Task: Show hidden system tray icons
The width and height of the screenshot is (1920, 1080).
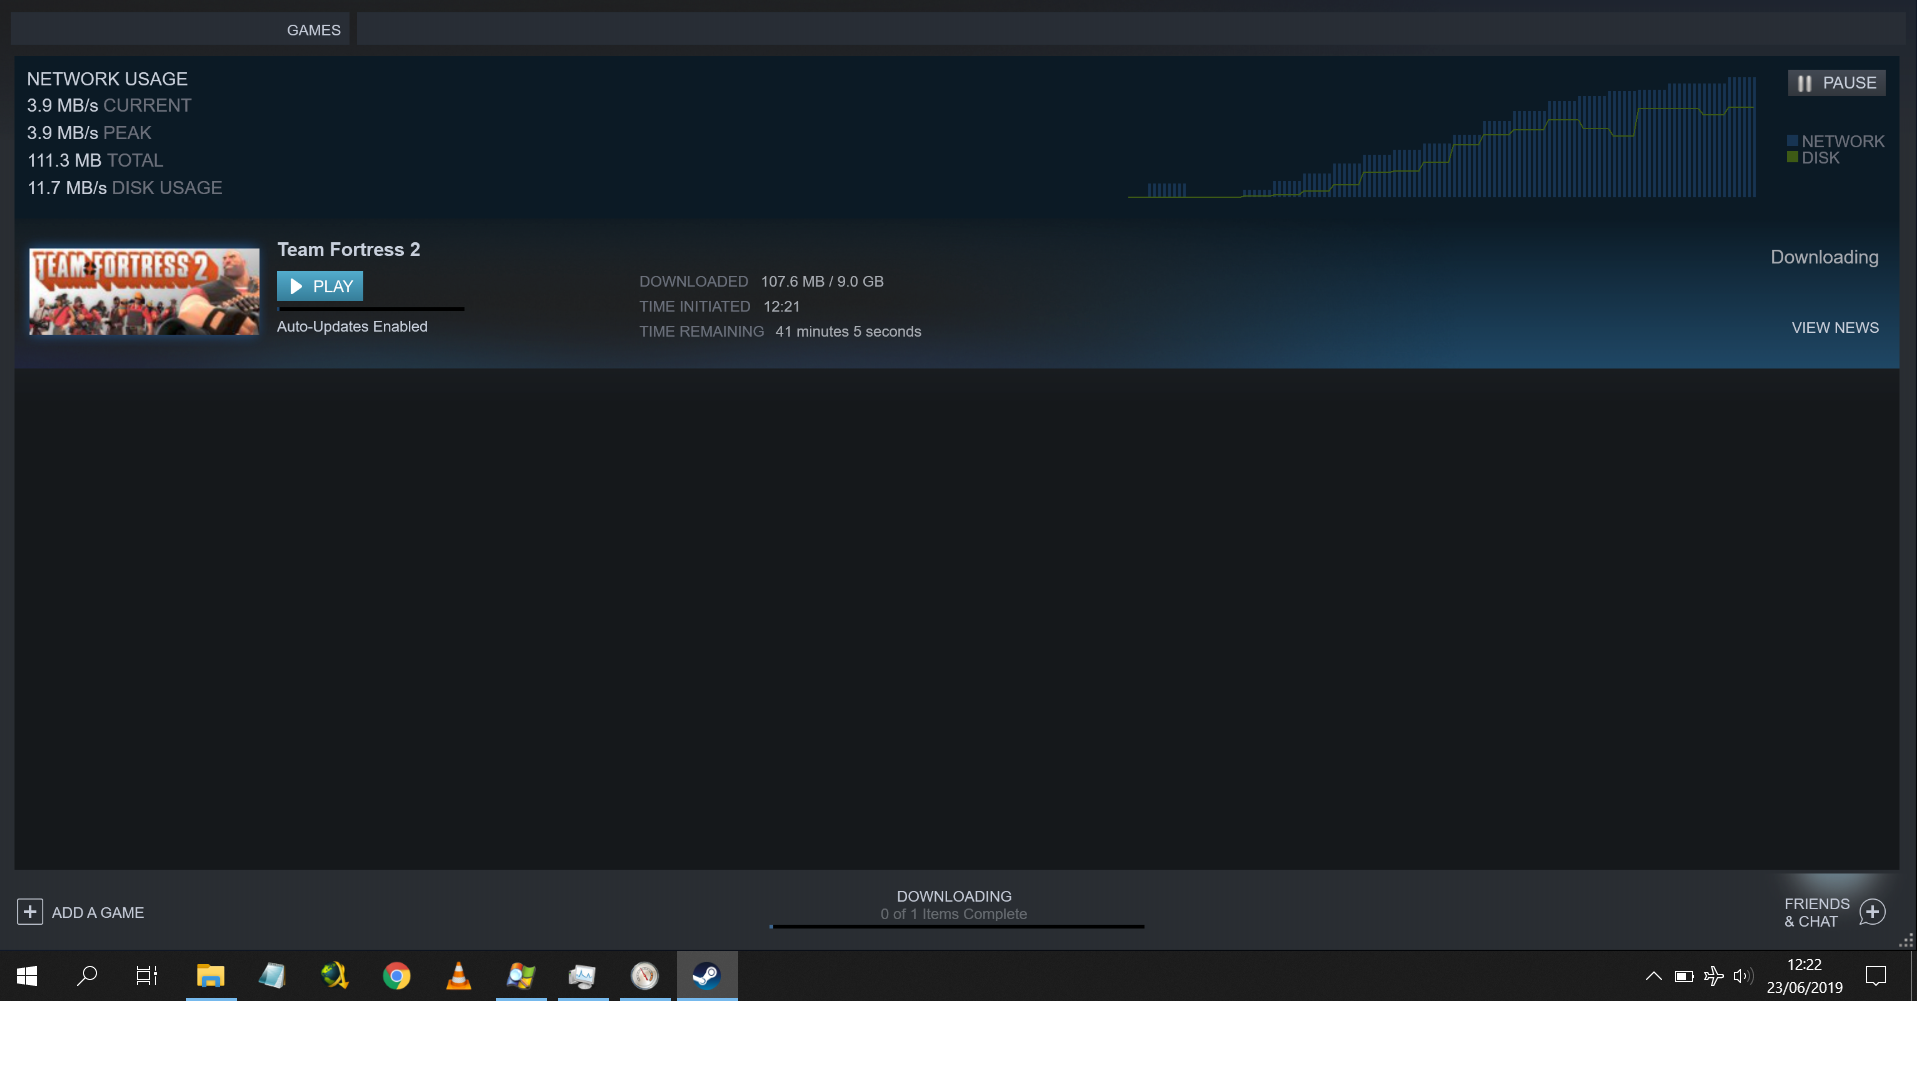Action: [1654, 976]
